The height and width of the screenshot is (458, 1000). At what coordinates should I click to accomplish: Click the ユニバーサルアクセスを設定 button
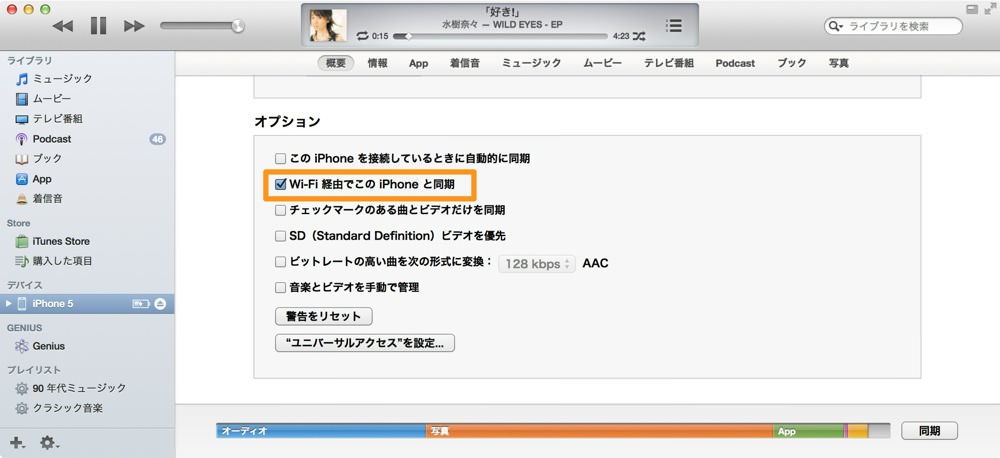[365, 343]
